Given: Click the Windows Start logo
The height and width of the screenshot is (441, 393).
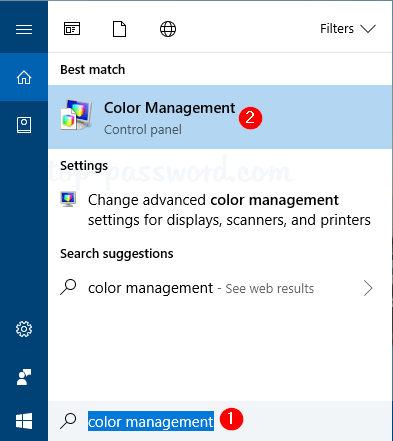Looking at the screenshot, I should tap(24, 421).
